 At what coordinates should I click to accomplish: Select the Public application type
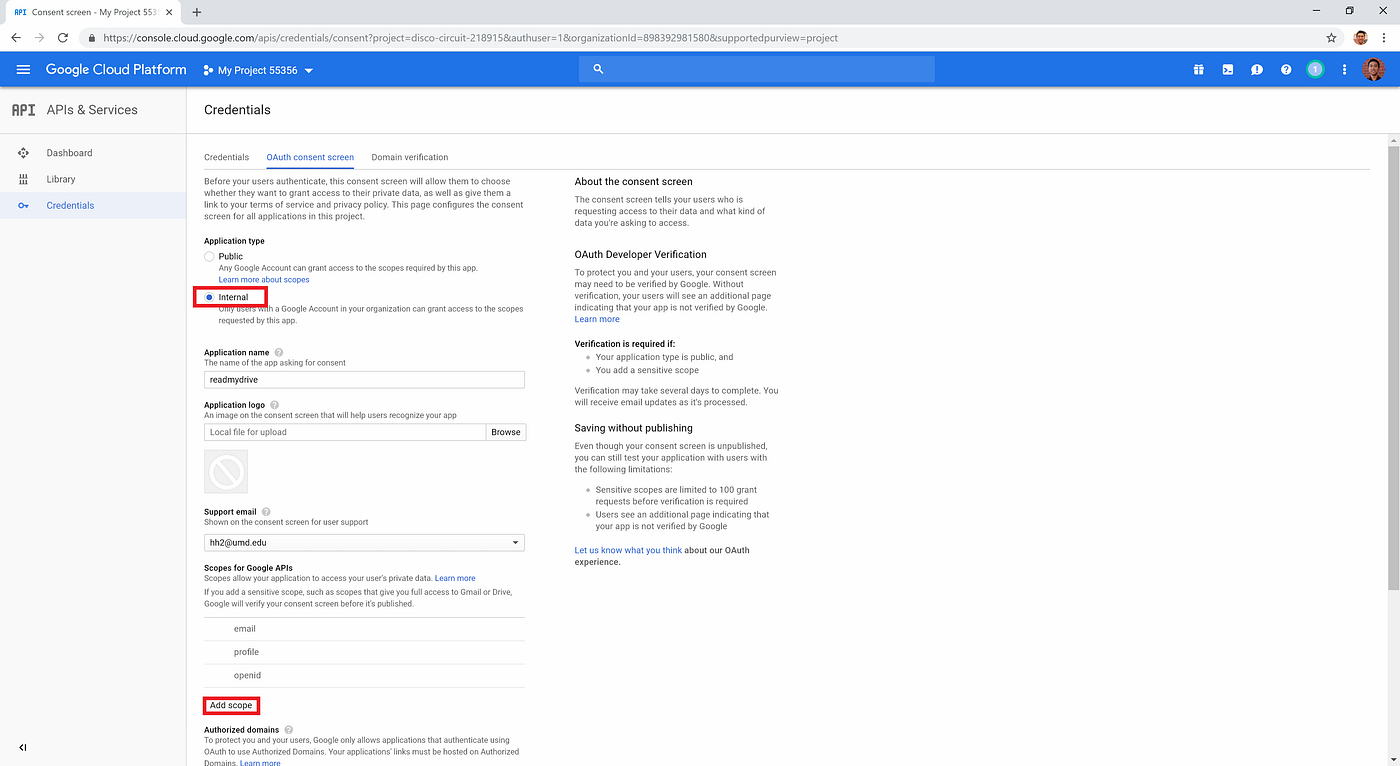210,255
